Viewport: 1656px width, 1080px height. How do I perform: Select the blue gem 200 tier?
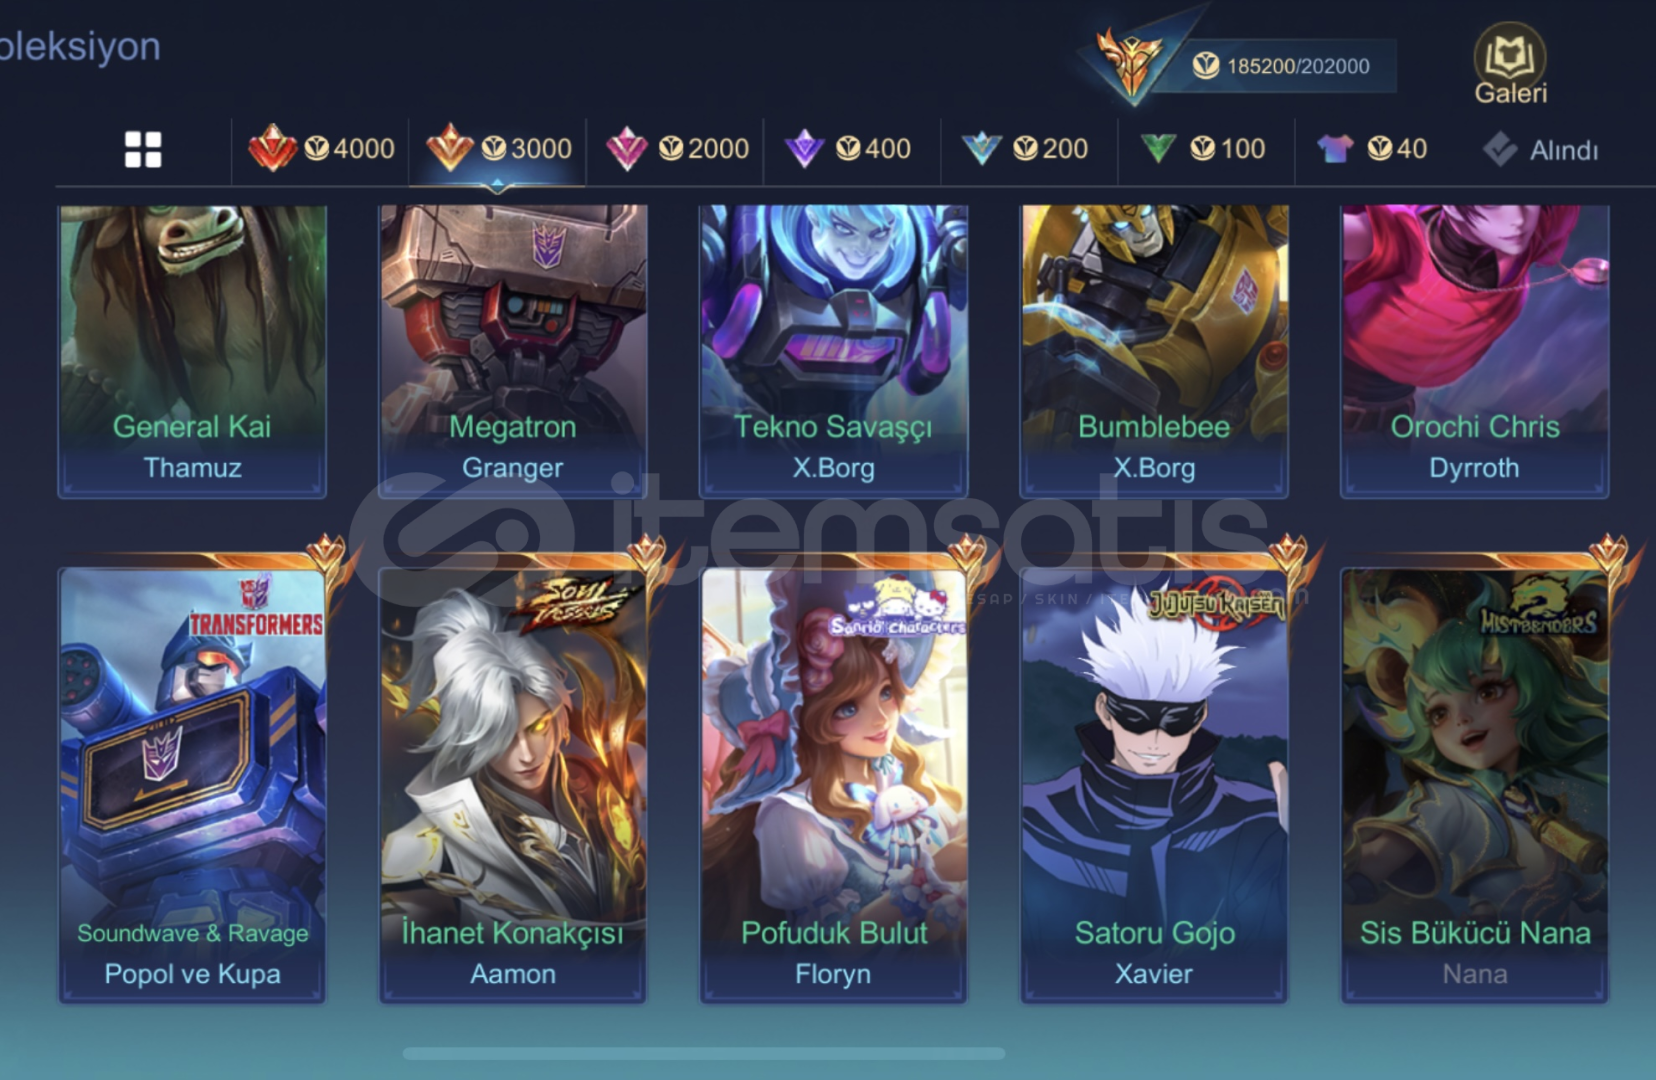tap(1024, 149)
